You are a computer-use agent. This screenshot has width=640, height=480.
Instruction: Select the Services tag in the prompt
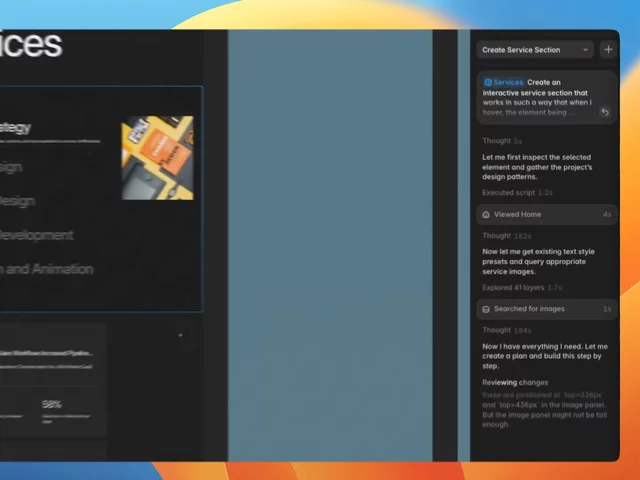(x=504, y=82)
